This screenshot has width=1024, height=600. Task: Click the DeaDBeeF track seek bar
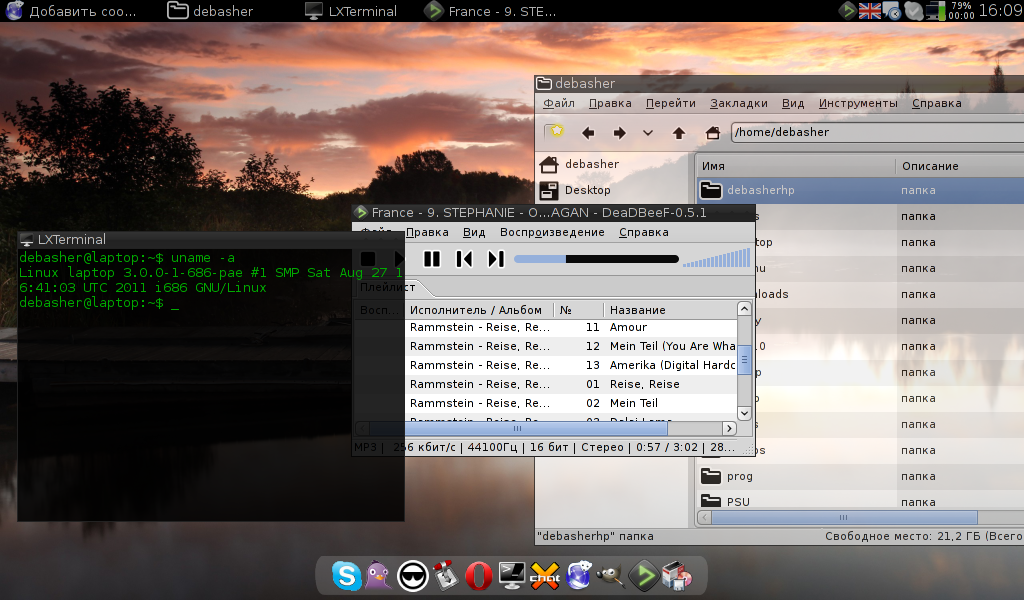click(x=596, y=259)
